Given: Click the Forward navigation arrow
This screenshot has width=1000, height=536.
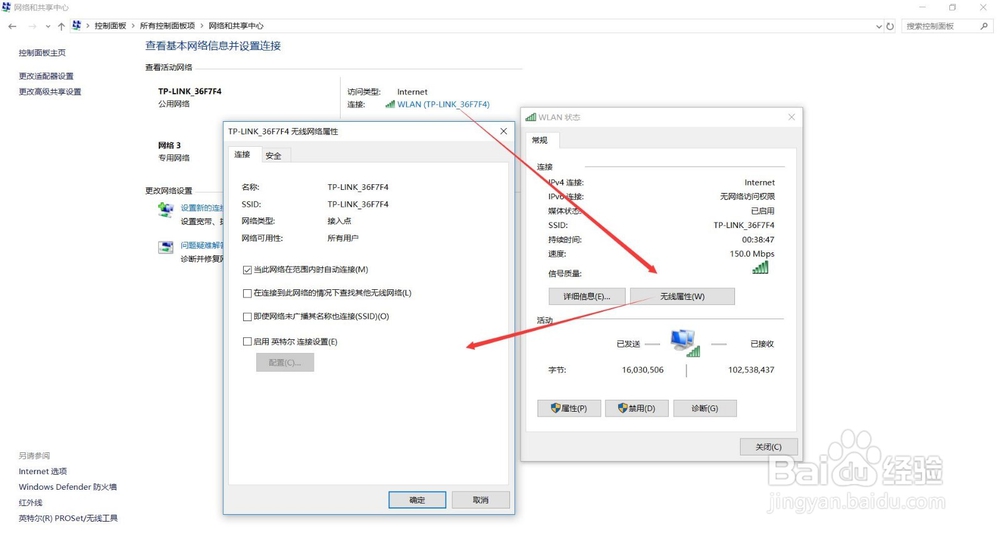Looking at the screenshot, I should coord(33,26).
